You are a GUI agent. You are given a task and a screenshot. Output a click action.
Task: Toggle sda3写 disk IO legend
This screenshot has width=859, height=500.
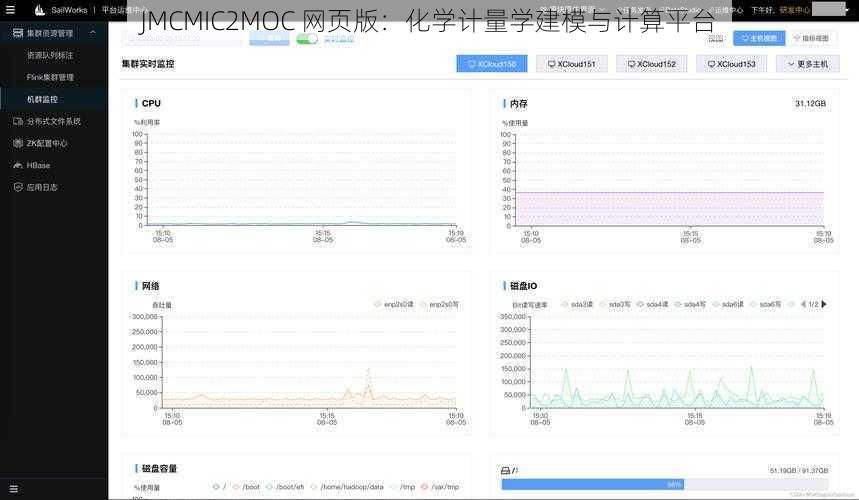(x=615, y=304)
